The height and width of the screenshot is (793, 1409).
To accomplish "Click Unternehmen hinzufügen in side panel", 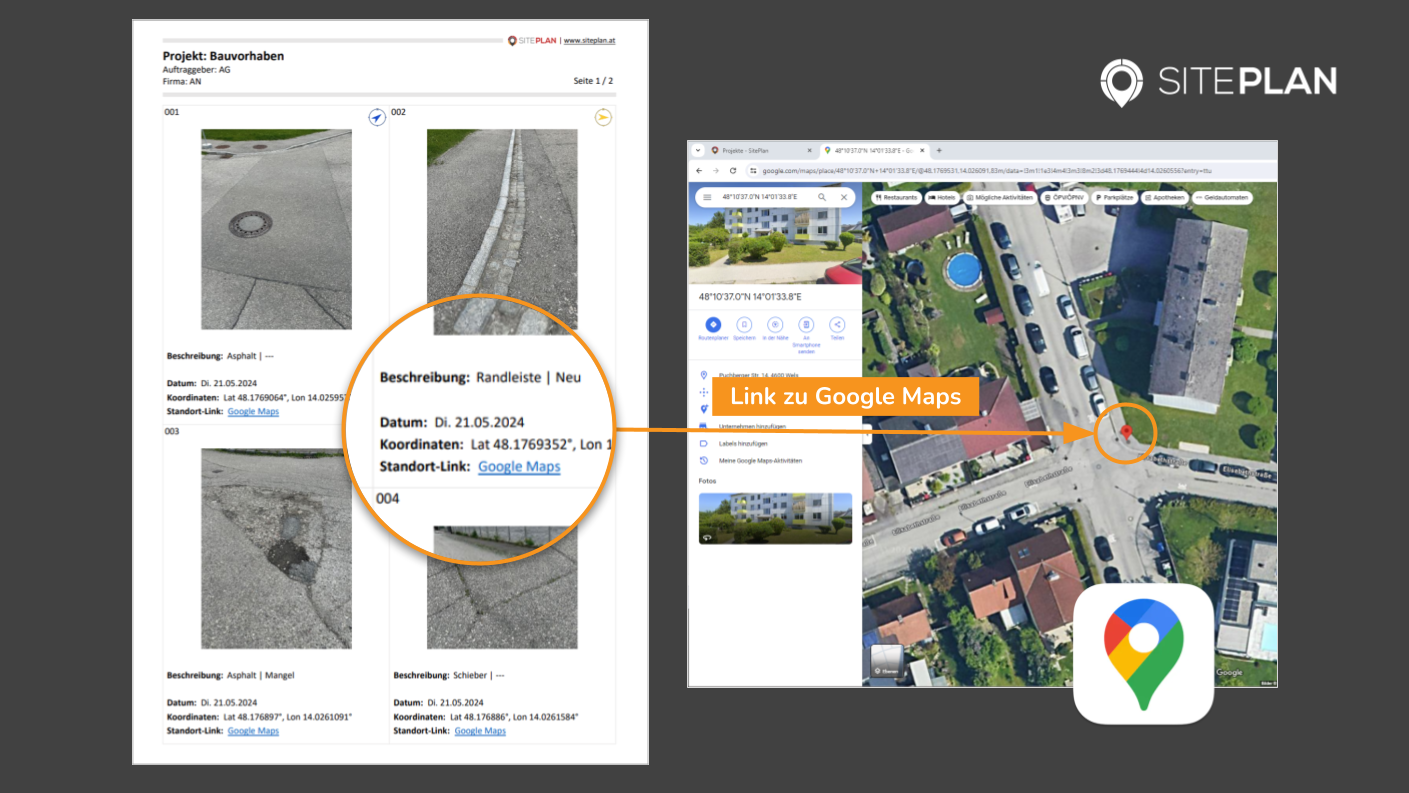I will point(752,426).
